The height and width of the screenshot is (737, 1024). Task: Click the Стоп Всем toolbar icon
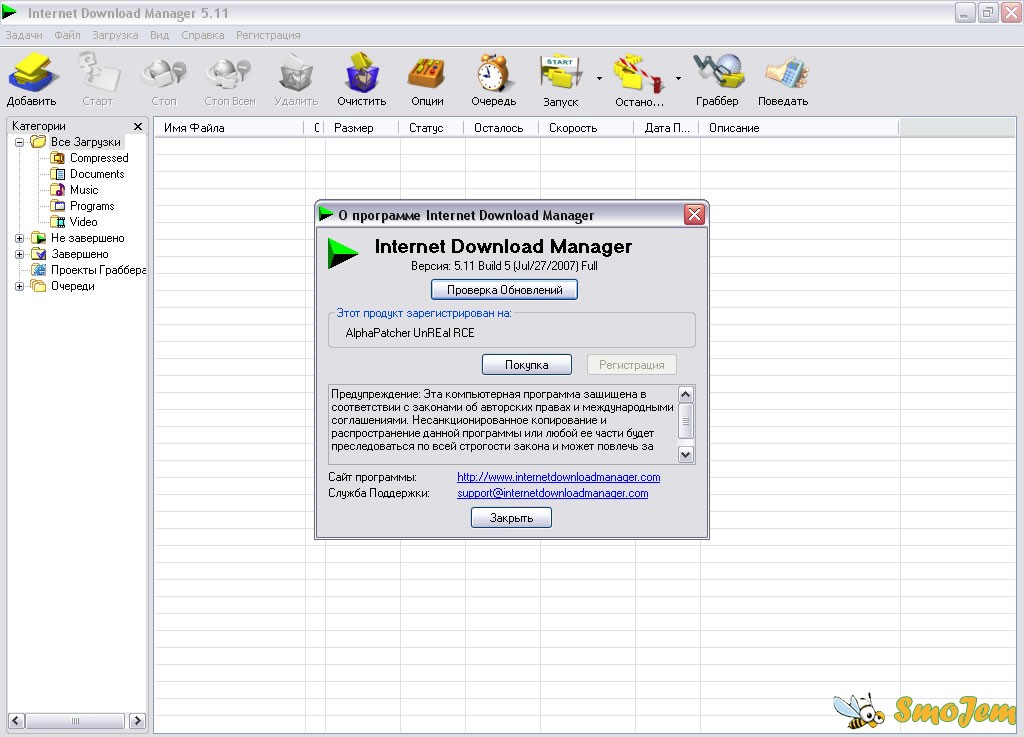(229, 73)
